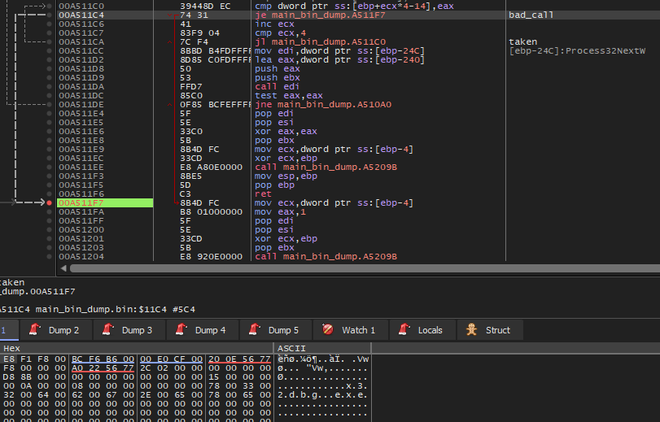Toggle breakpoint dot at address 00A511FA
Image resolution: width=660 pixels, height=422 pixels.
pyautogui.click(x=49, y=212)
